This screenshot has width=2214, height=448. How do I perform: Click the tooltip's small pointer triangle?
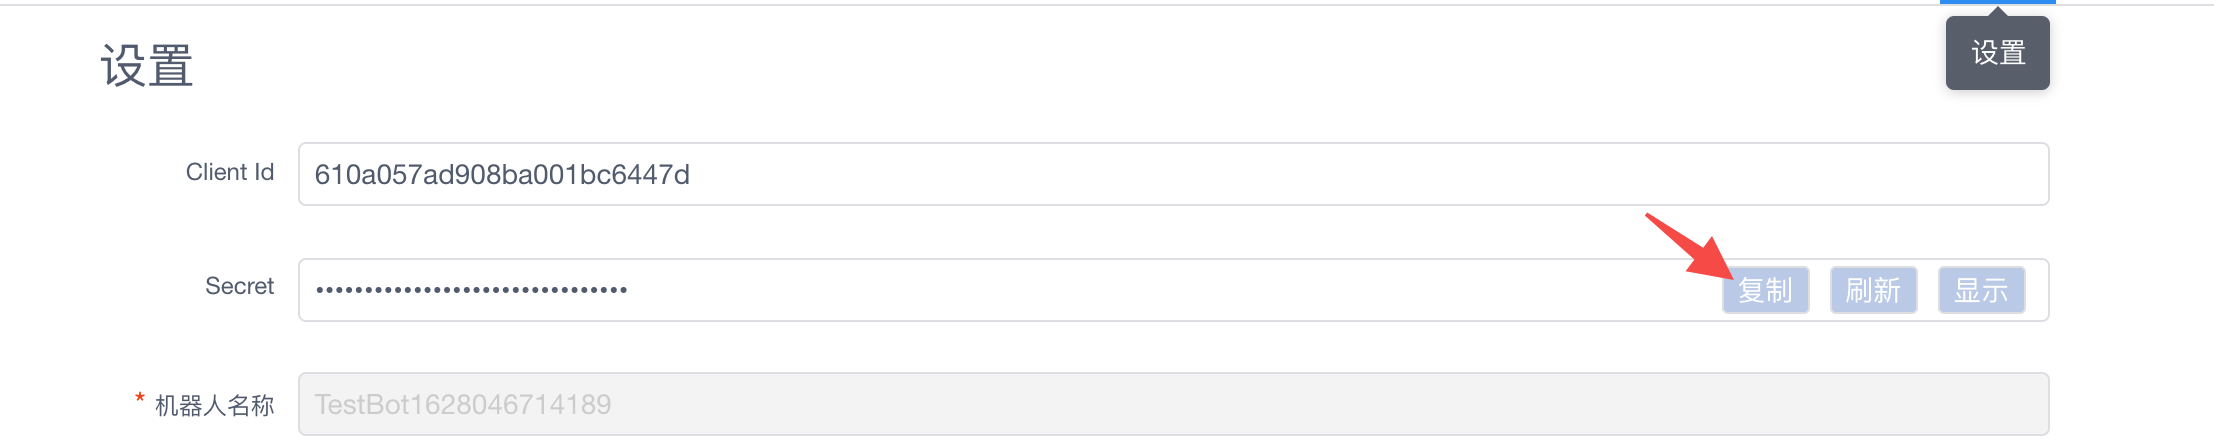click(1997, 12)
